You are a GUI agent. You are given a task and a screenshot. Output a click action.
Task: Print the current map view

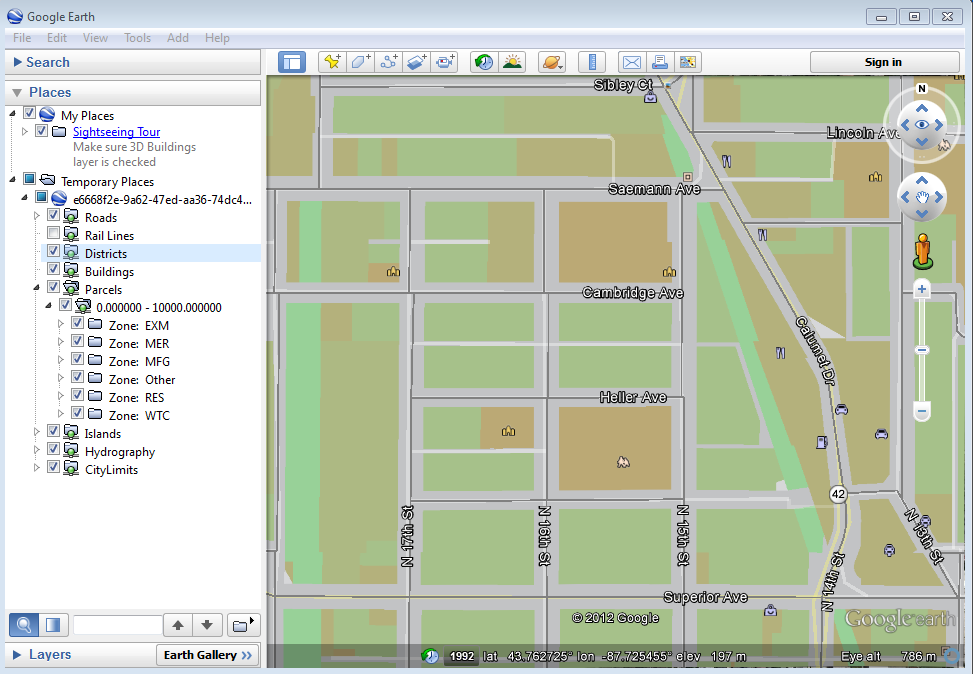pyautogui.click(x=660, y=61)
